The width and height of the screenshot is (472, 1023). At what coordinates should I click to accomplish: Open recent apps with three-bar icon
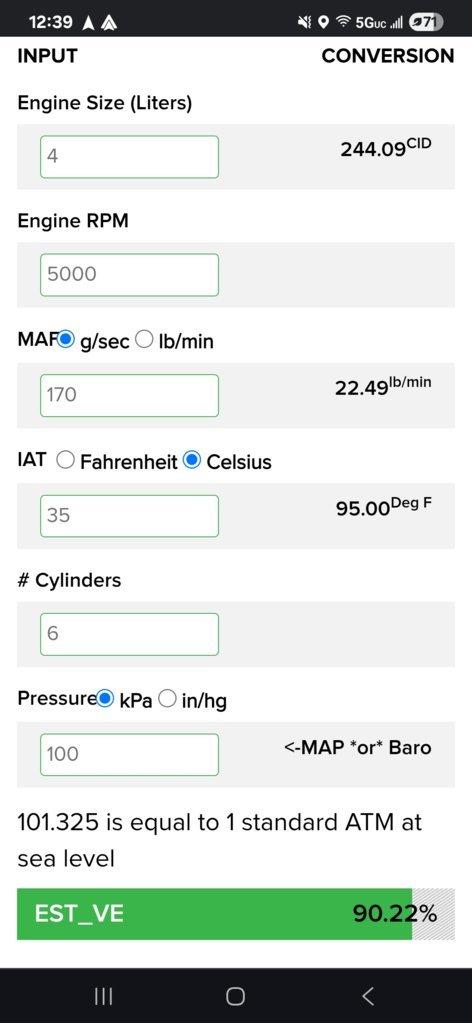(103, 996)
